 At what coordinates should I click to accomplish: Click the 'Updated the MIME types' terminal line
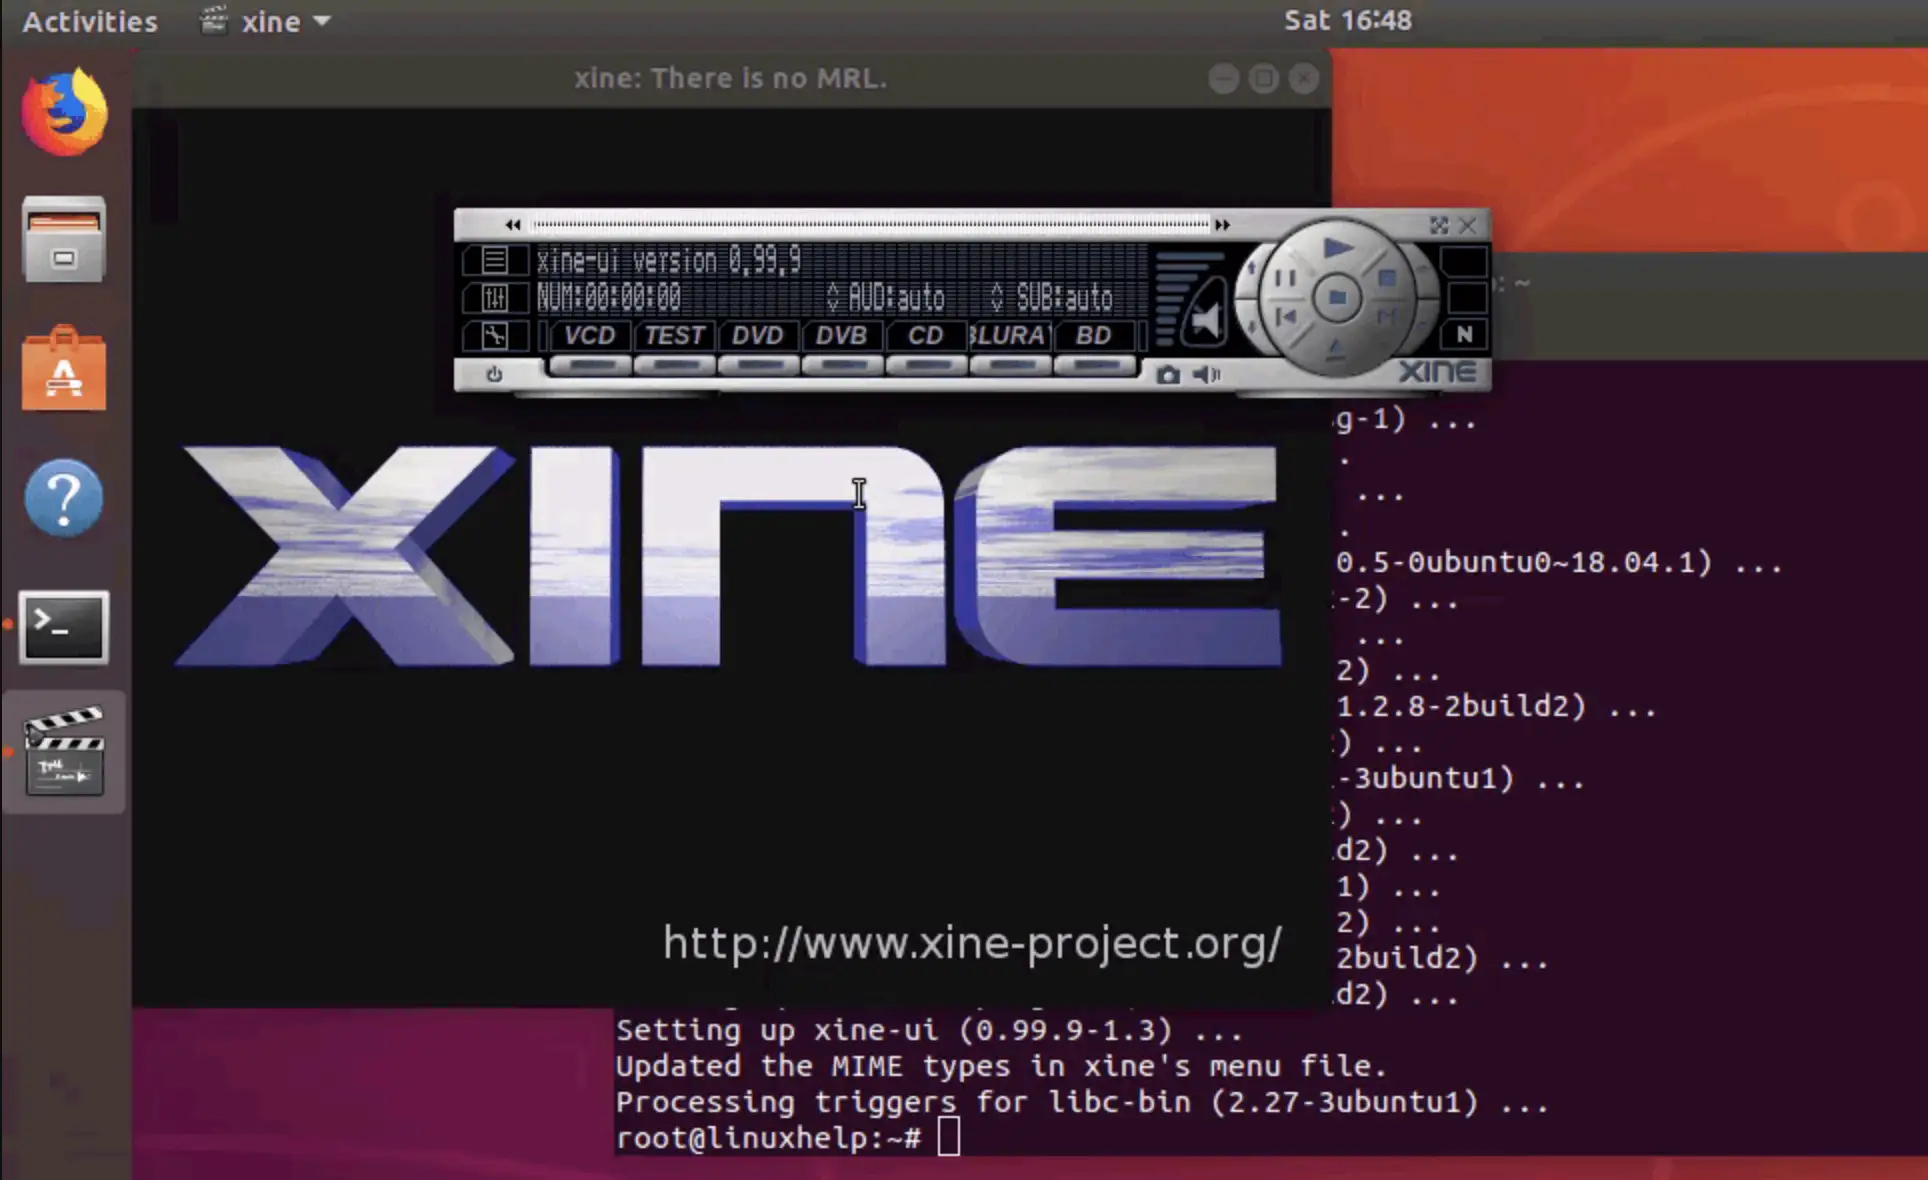[1001, 1066]
